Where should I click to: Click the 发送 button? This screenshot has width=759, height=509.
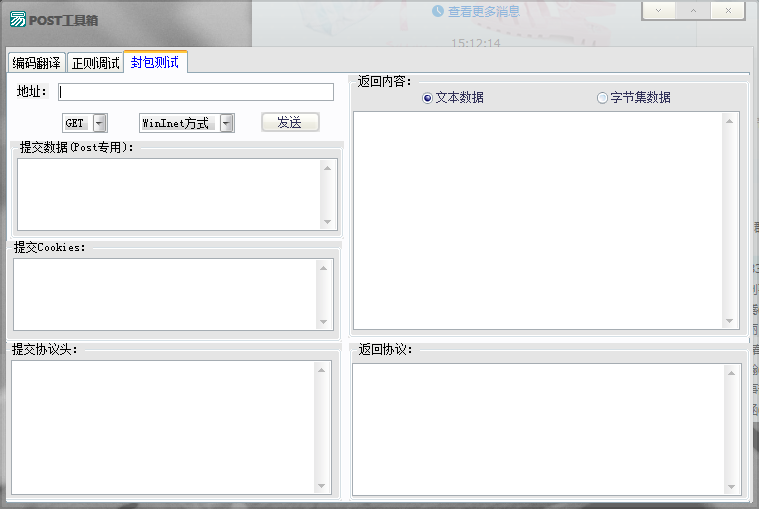coord(290,122)
